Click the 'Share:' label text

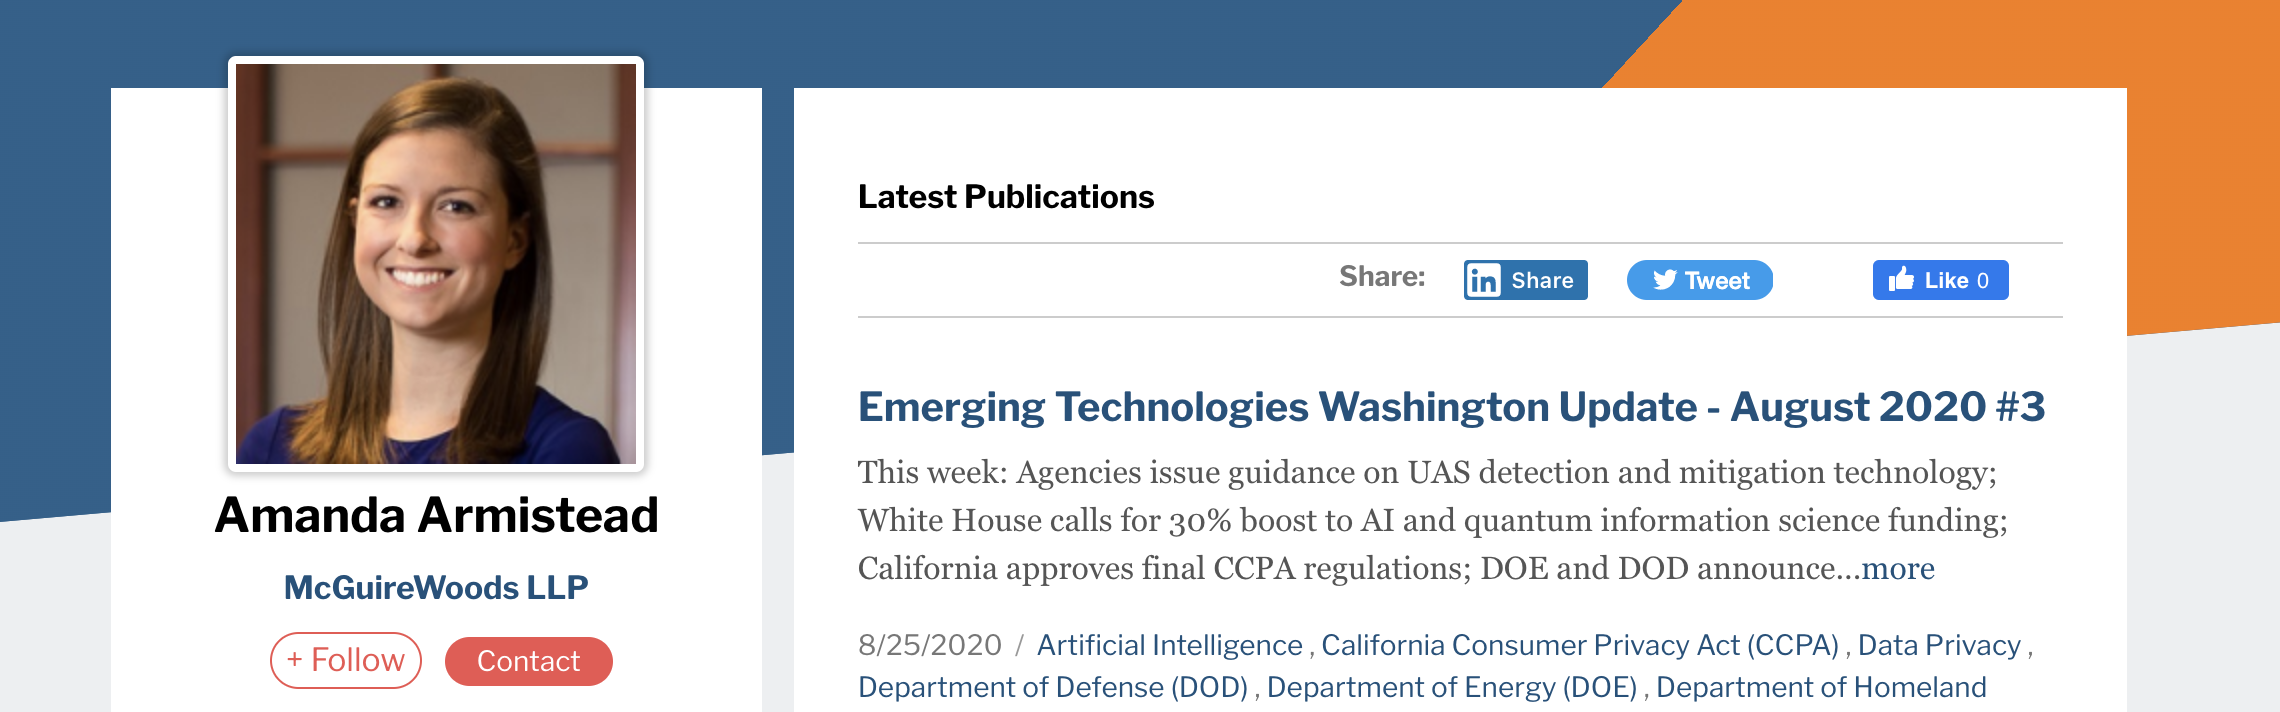1382,276
